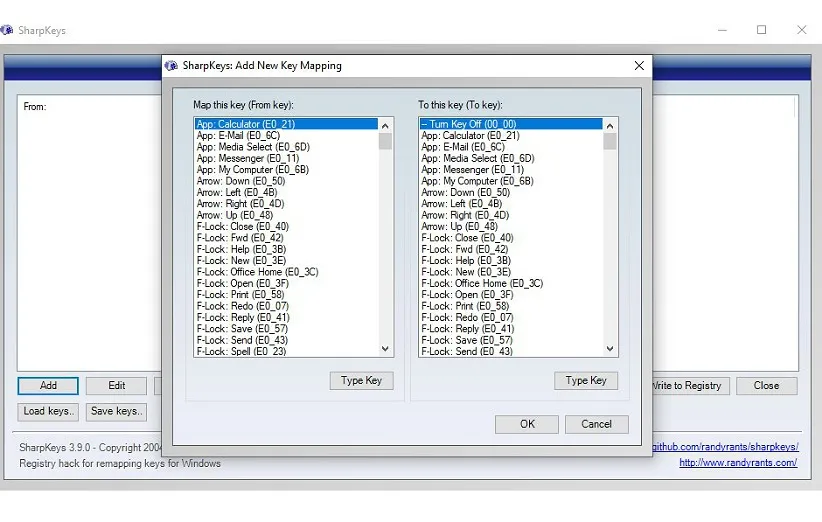Click the SharpKeys dialog title bar icon

171,66
